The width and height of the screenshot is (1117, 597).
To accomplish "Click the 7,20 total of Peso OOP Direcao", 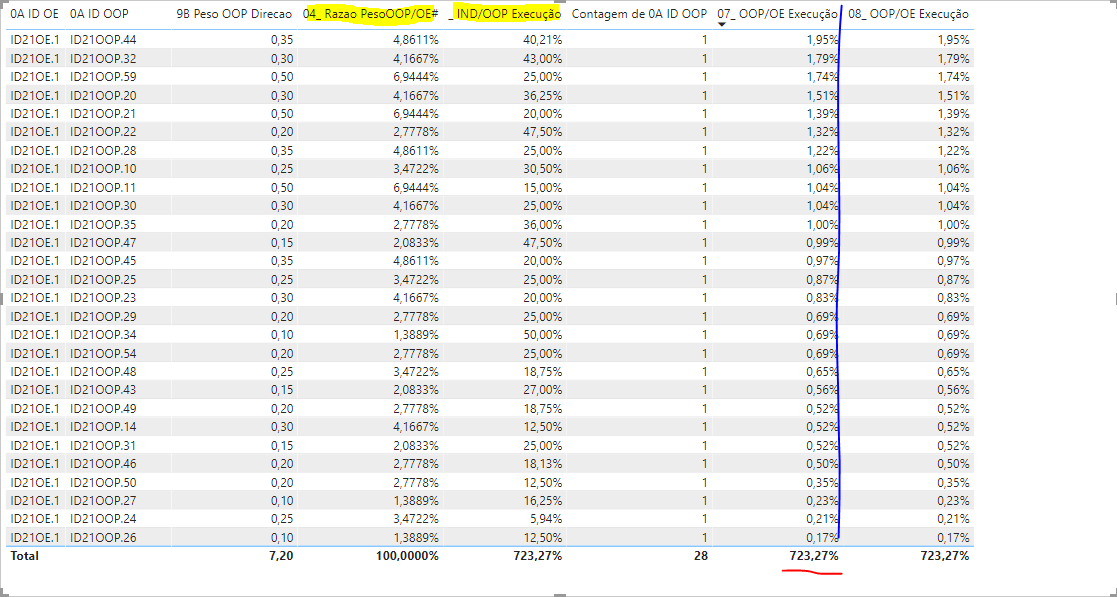I will [x=281, y=556].
